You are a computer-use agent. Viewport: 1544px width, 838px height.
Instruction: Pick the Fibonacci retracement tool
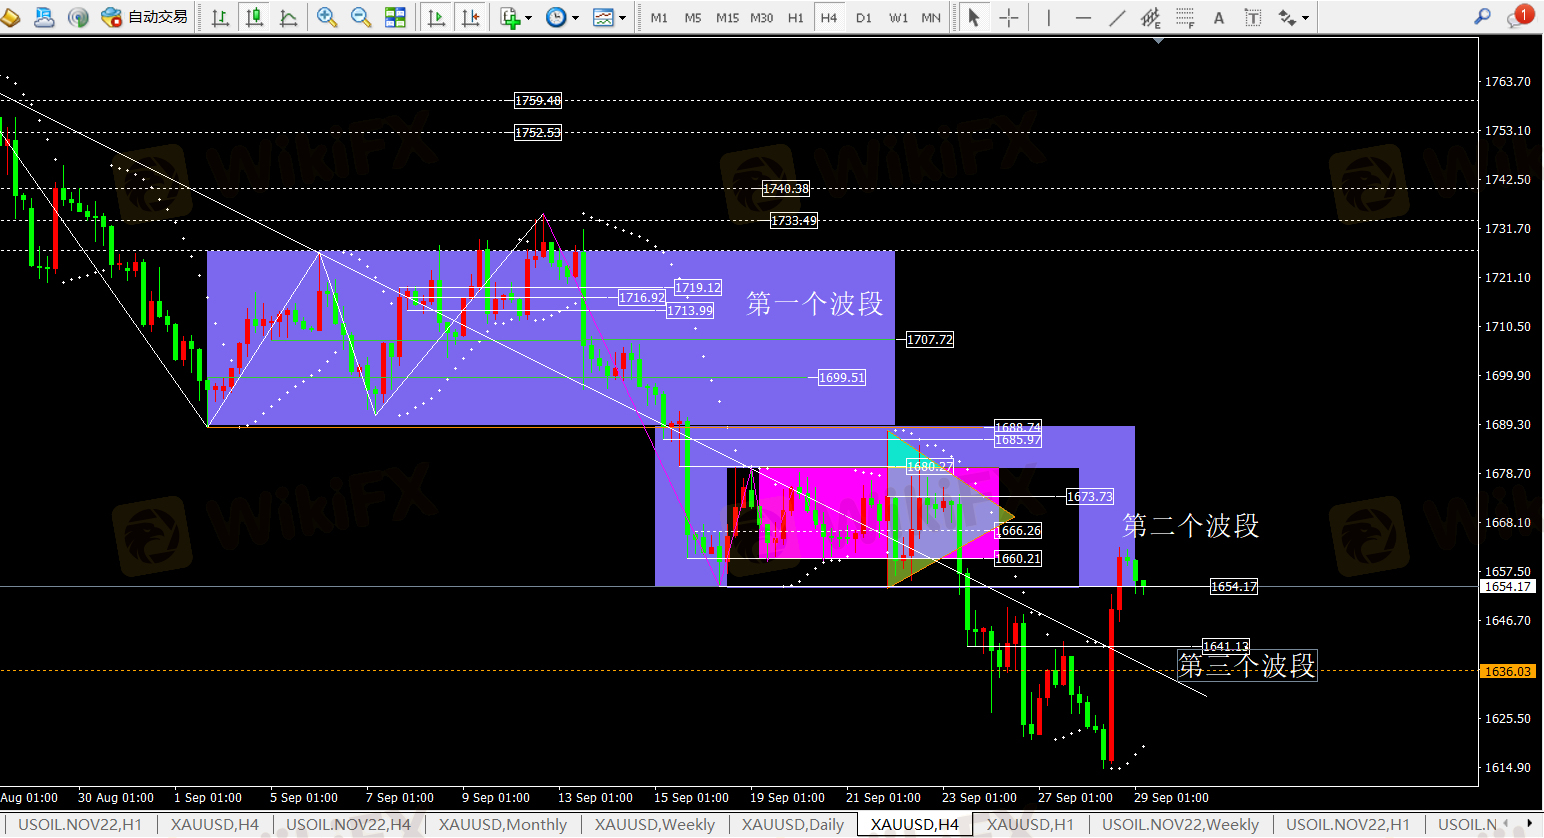(x=1185, y=17)
